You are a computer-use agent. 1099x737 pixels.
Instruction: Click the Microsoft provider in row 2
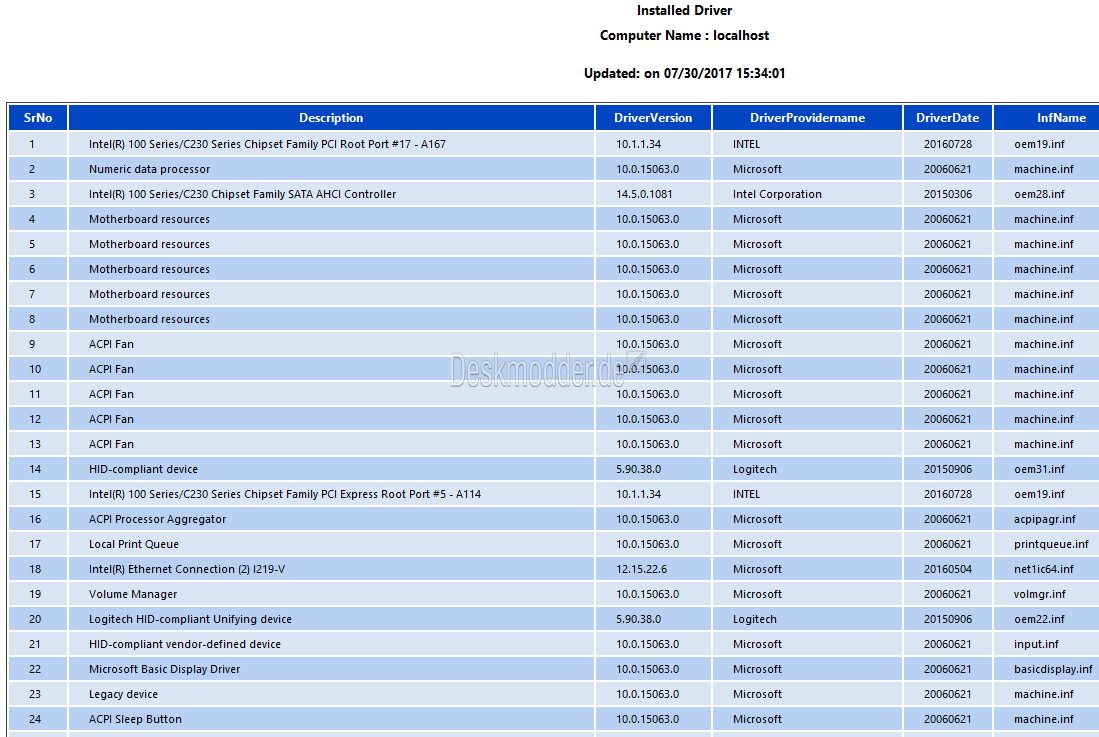pyautogui.click(x=757, y=170)
